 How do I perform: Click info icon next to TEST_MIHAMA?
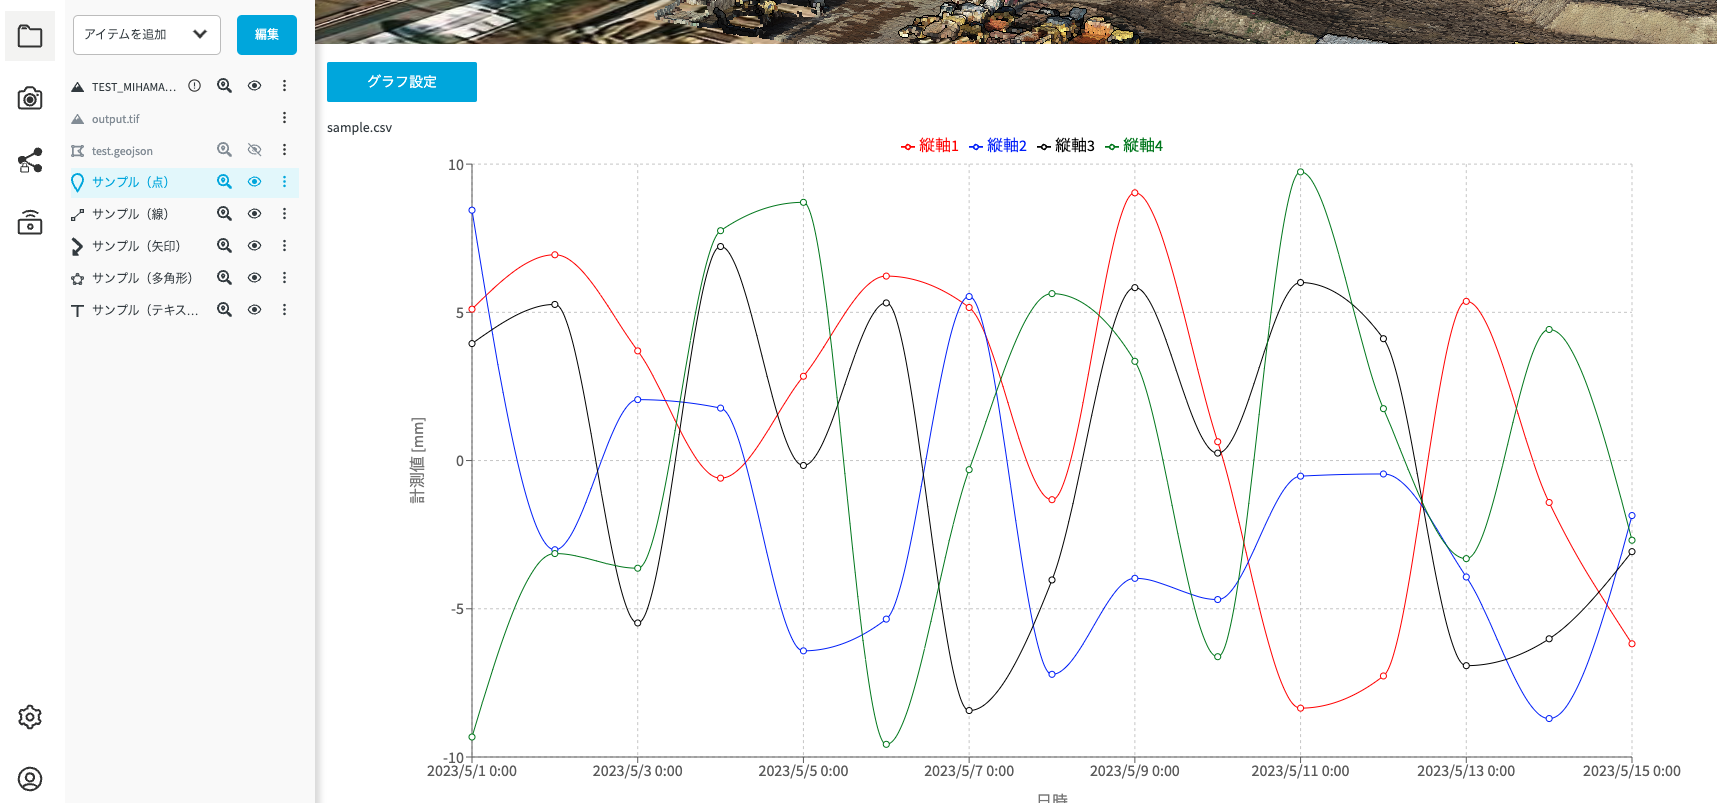(x=195, y=86)
